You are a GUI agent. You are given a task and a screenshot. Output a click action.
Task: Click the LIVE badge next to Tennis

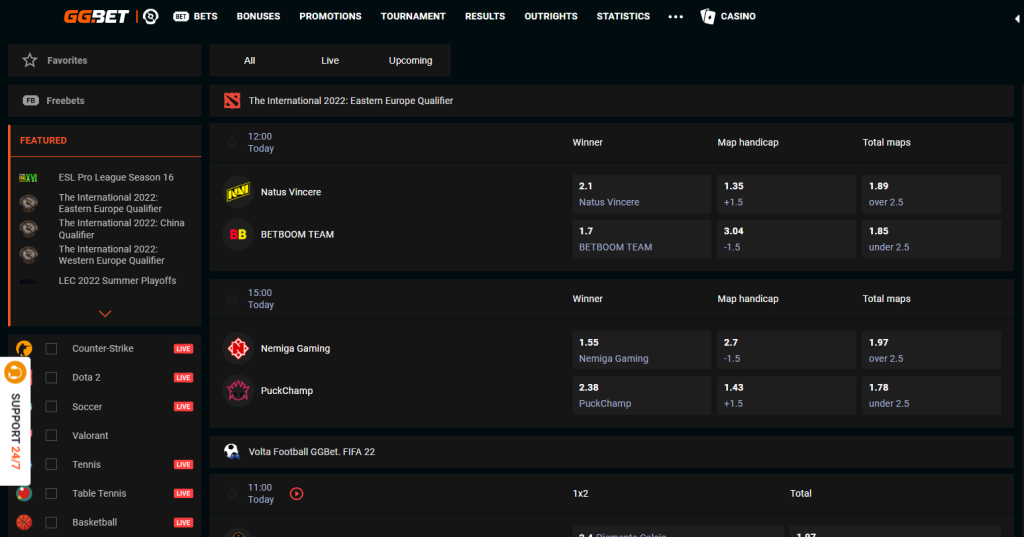pos(184,464)
